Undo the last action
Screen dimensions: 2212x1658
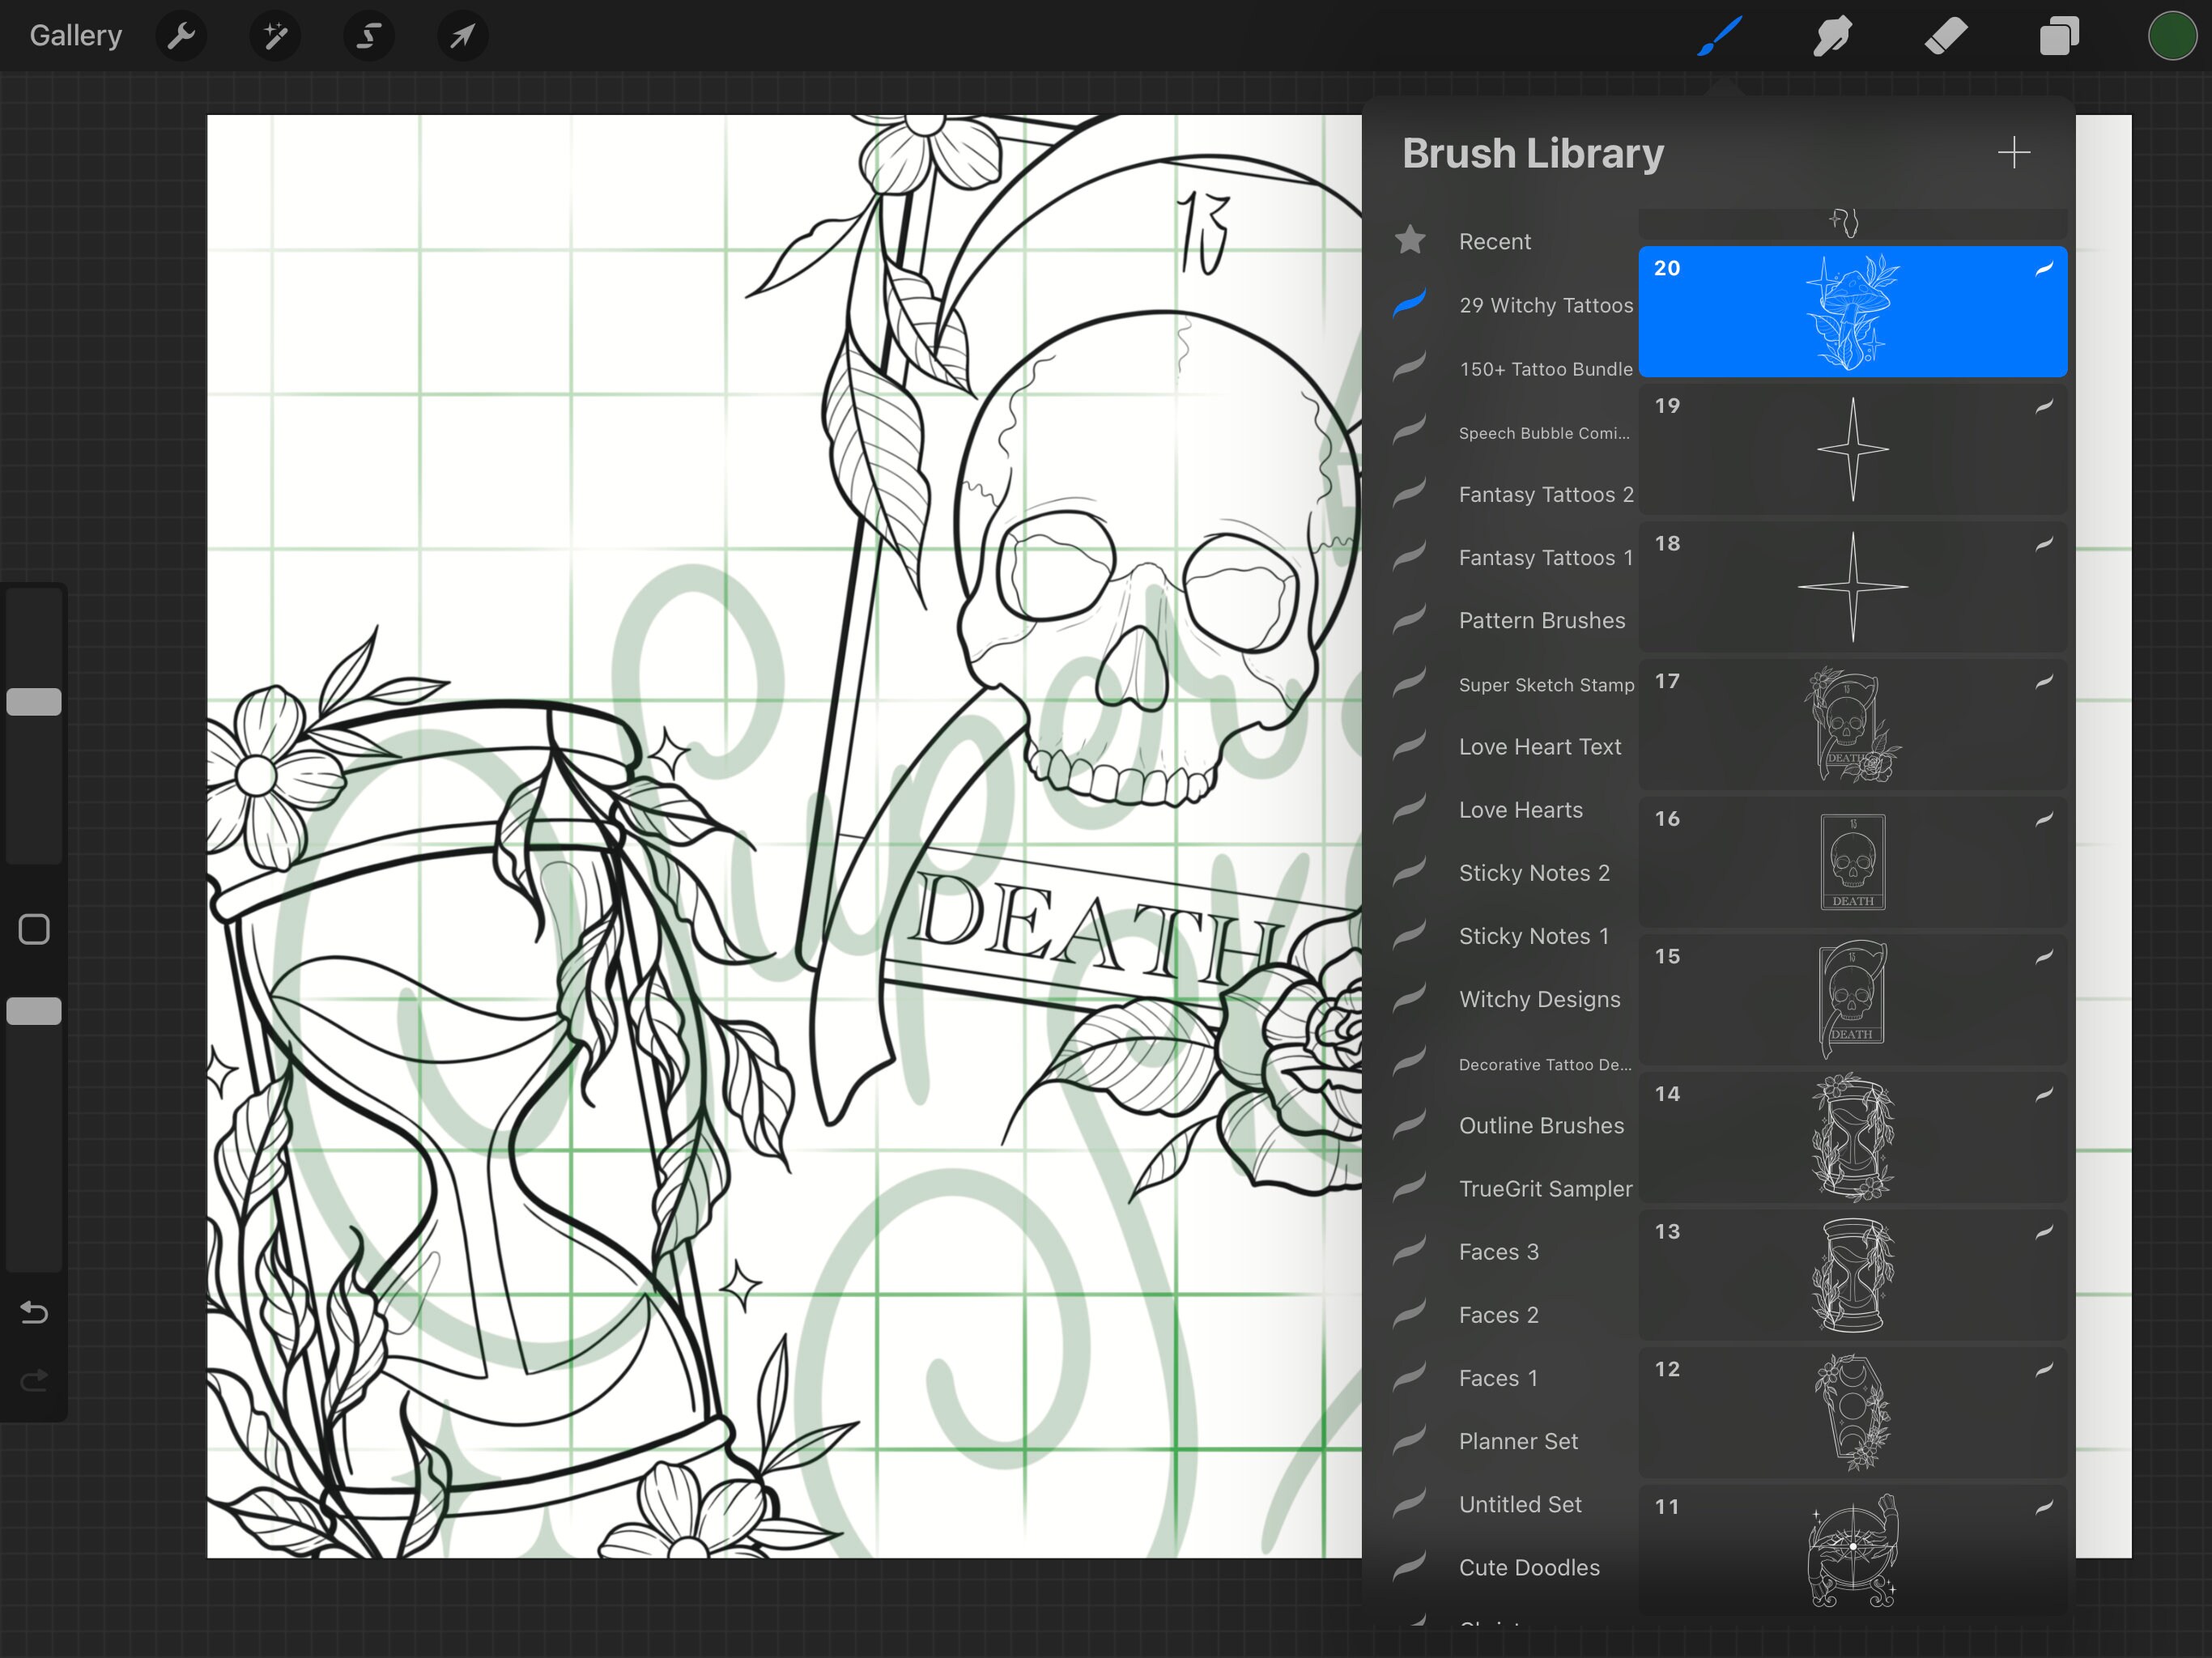(x=34, y=1312)
